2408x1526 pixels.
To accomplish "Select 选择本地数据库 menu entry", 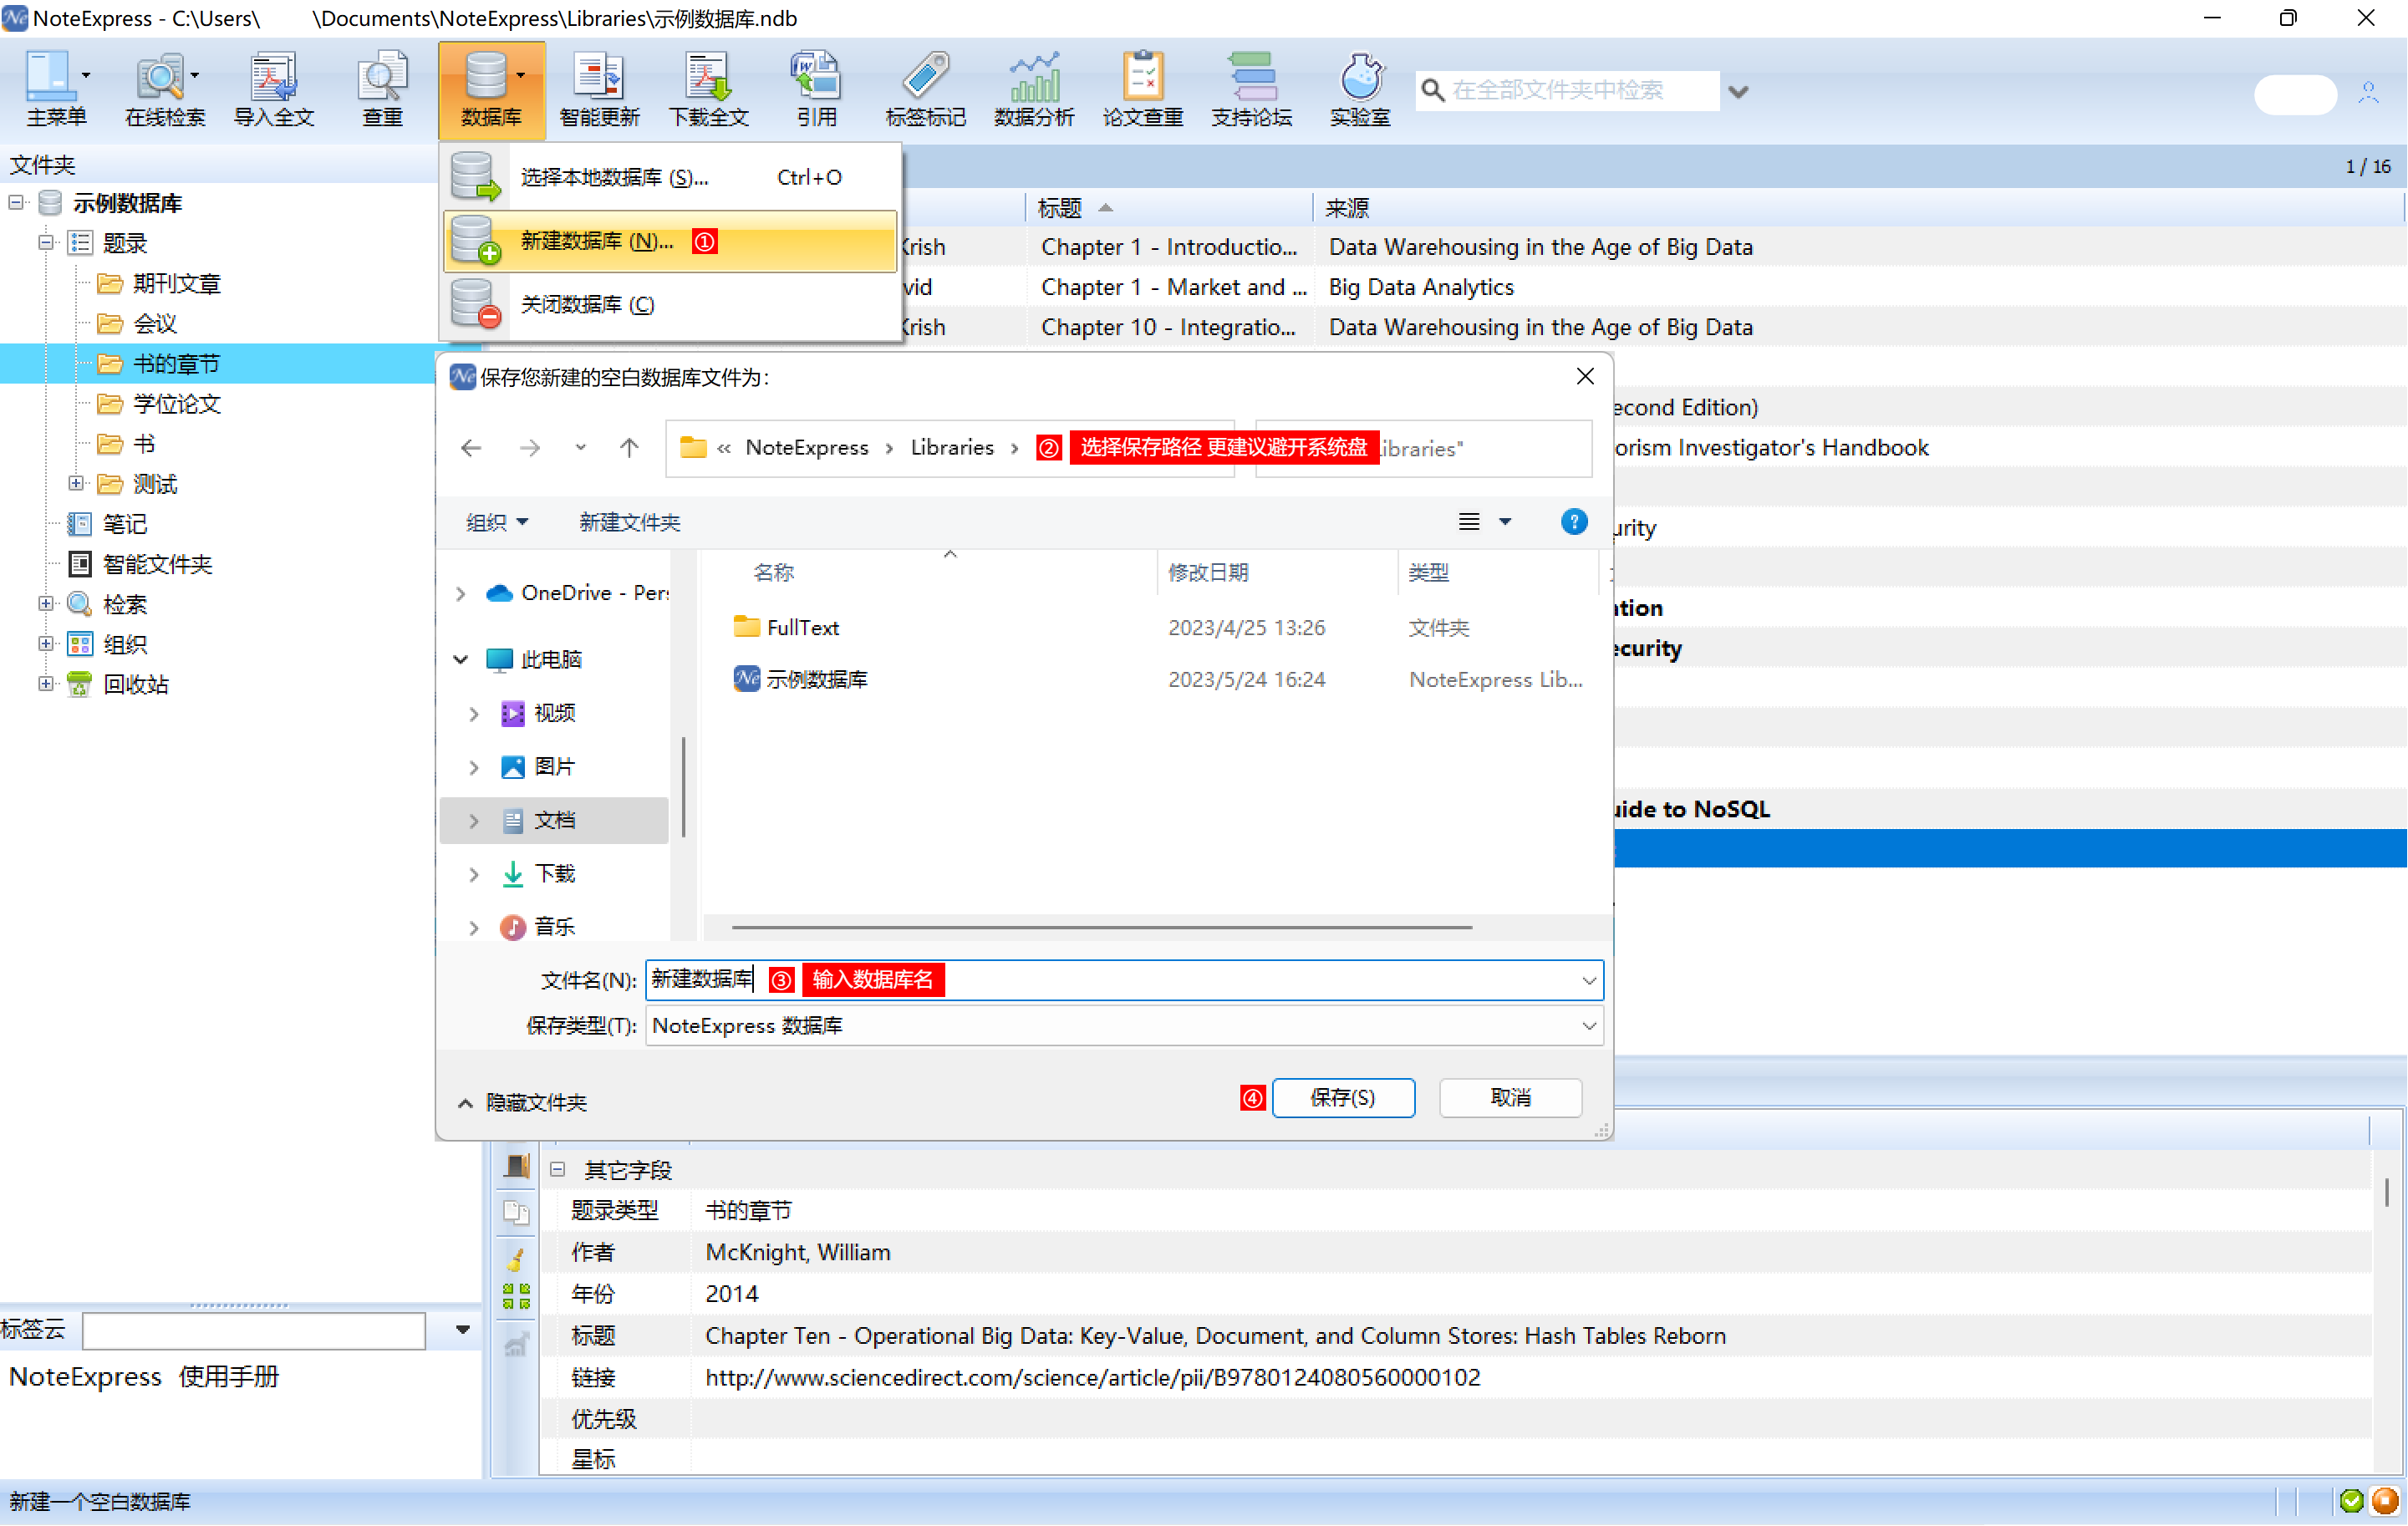I will [670, 177].
